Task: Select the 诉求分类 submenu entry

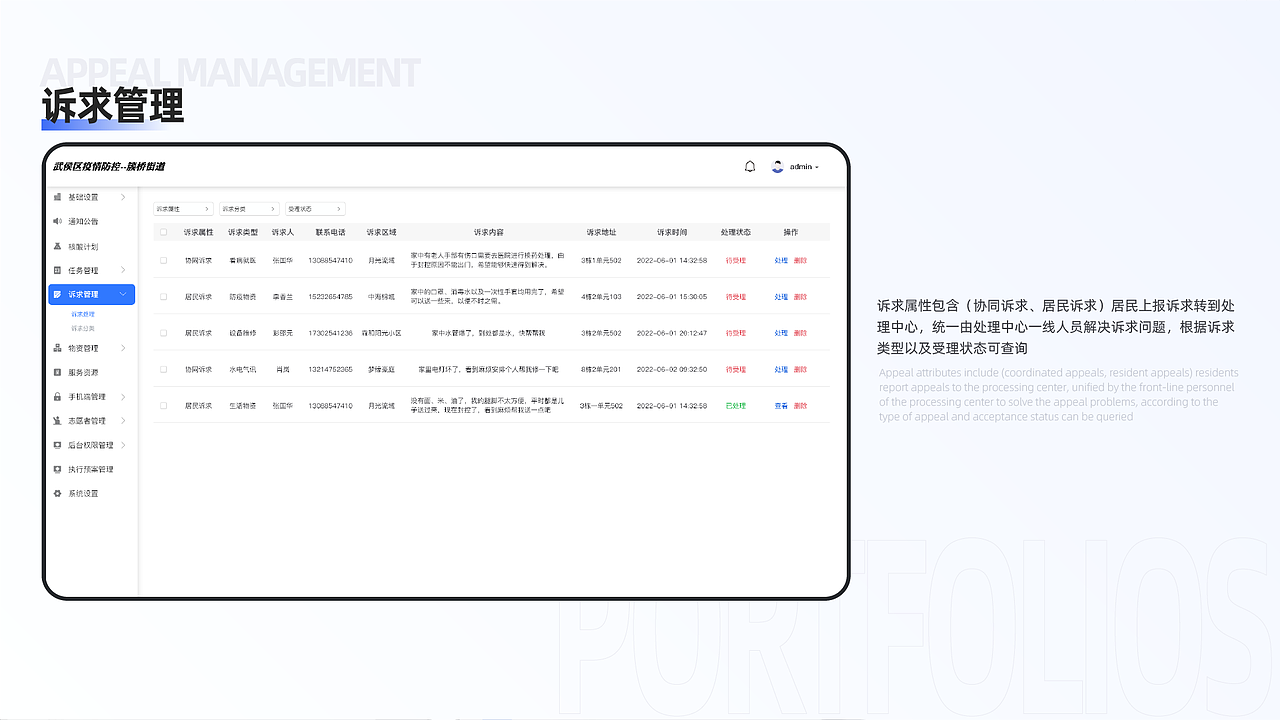Action: pyautogui.click(x=82, y=328)
